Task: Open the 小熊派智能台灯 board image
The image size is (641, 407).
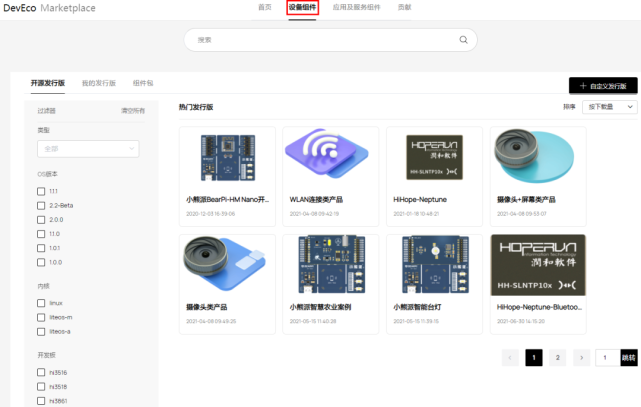Action: pos(435,264)
